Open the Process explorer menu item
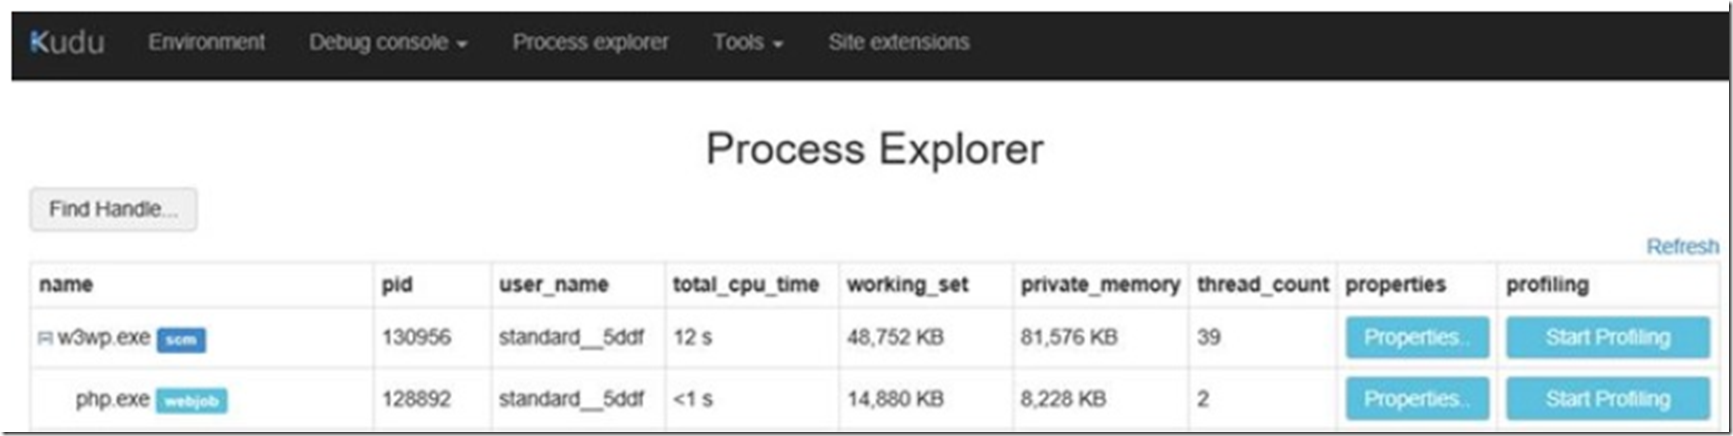The image size is (1733, 436). 590,42
